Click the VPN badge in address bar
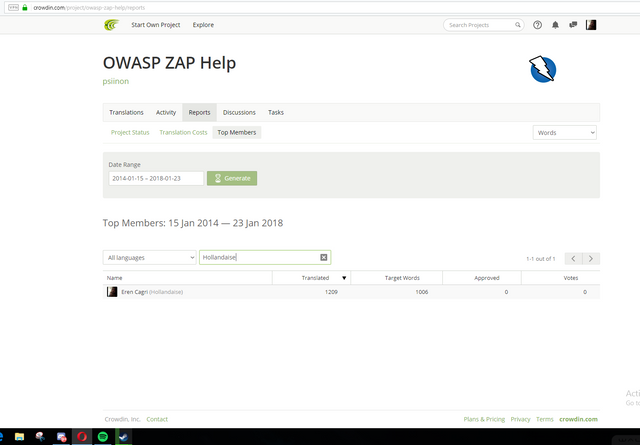The height and width of the screenshot is (445, 640). pos(13,7)
